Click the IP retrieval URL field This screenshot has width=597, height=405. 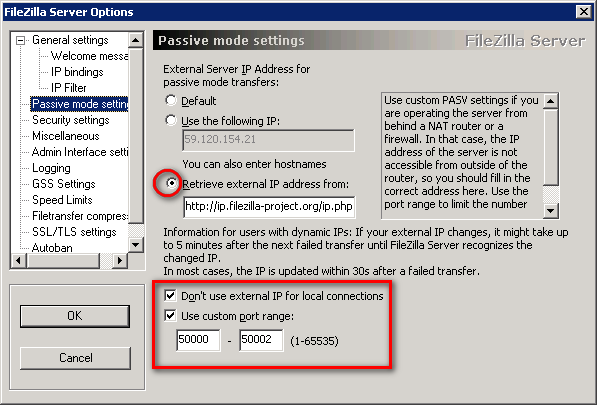(x=269, y=207)
